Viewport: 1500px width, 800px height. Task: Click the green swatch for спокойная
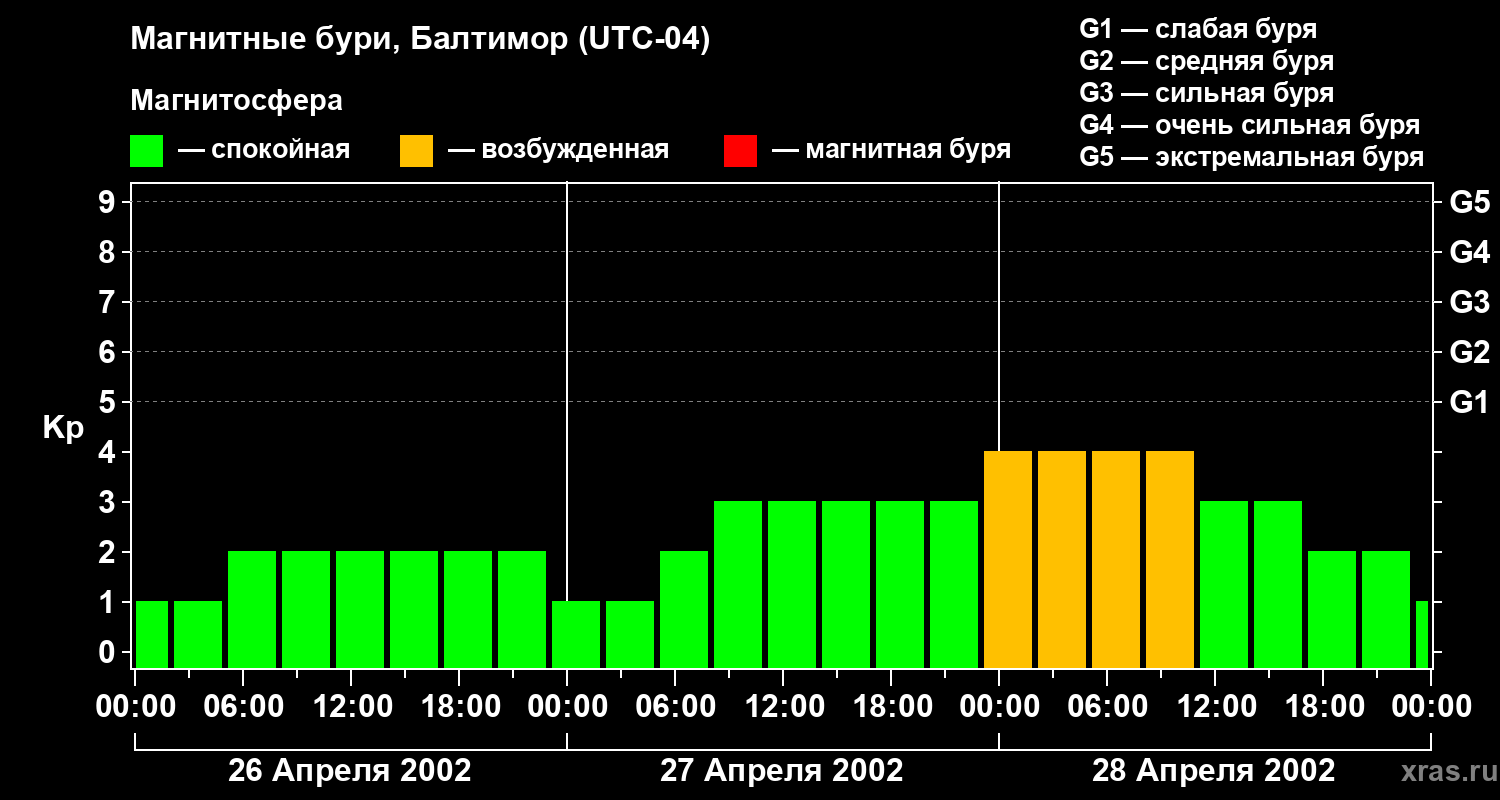point(147,151)
